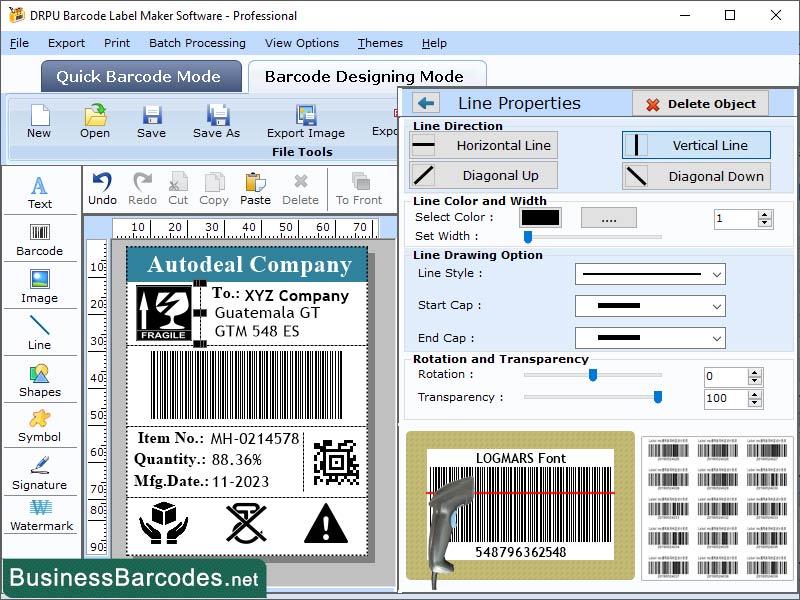Click the Delete Object button

698,103
